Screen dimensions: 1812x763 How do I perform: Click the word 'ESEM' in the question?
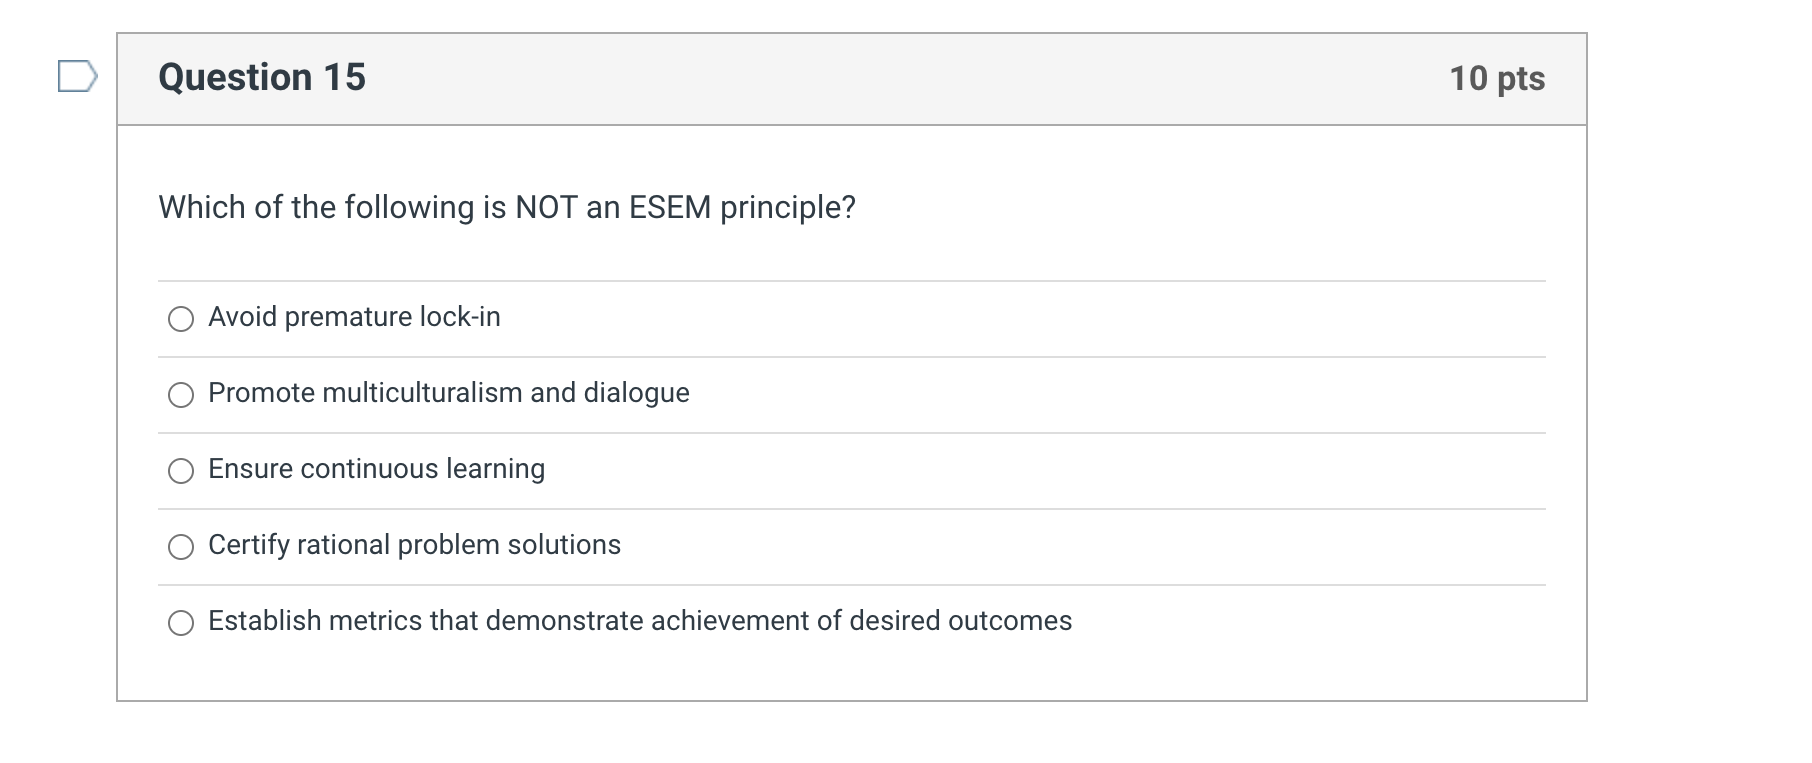point(669,207)
